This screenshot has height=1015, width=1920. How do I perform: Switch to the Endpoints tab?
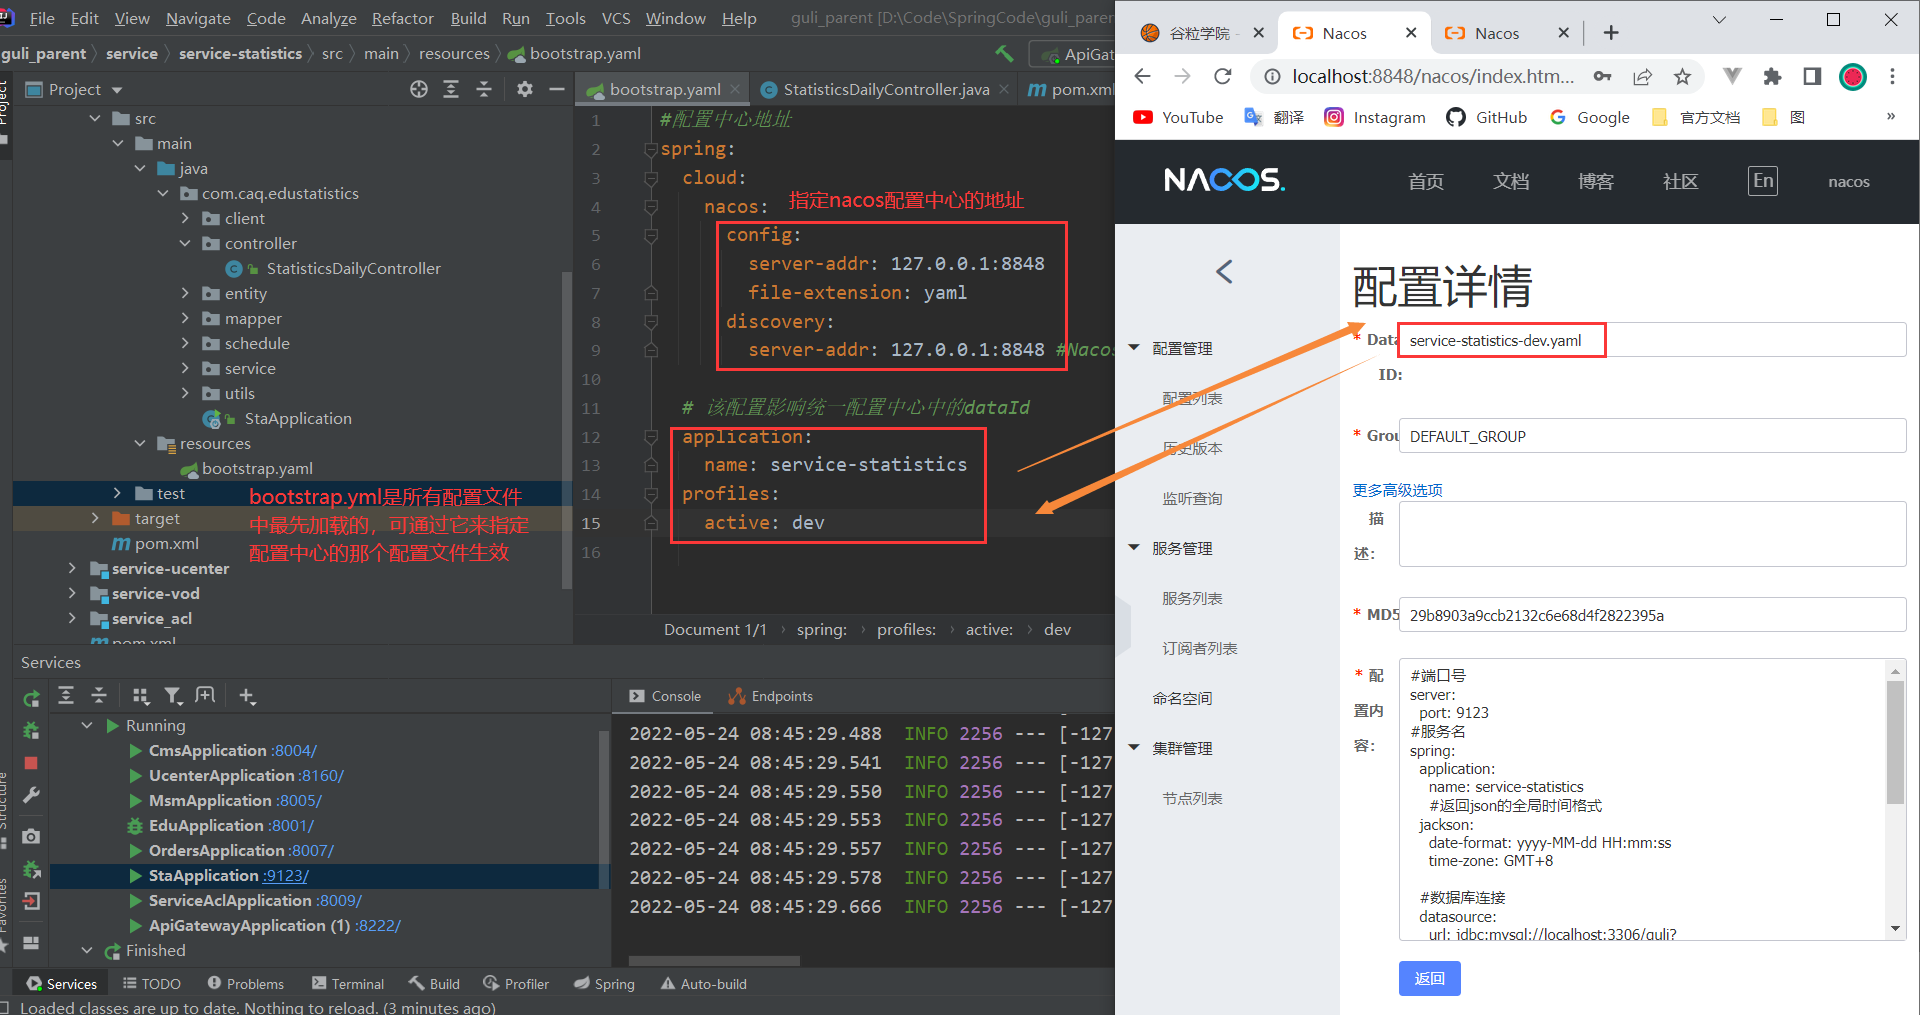pyautogui.click(x=771, y=696)
